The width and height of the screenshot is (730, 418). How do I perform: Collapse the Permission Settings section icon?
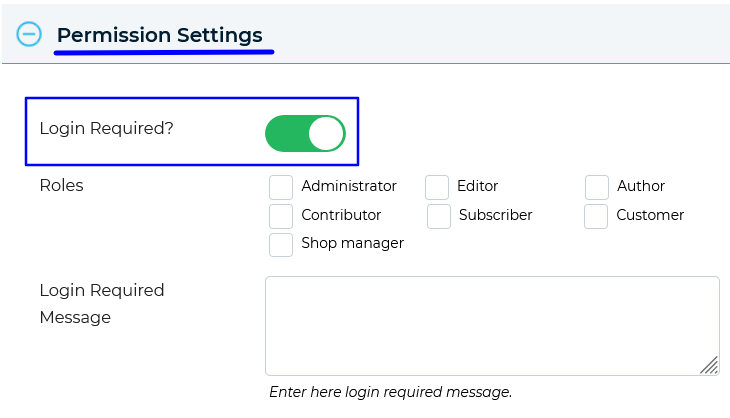(x=29, y=34)
